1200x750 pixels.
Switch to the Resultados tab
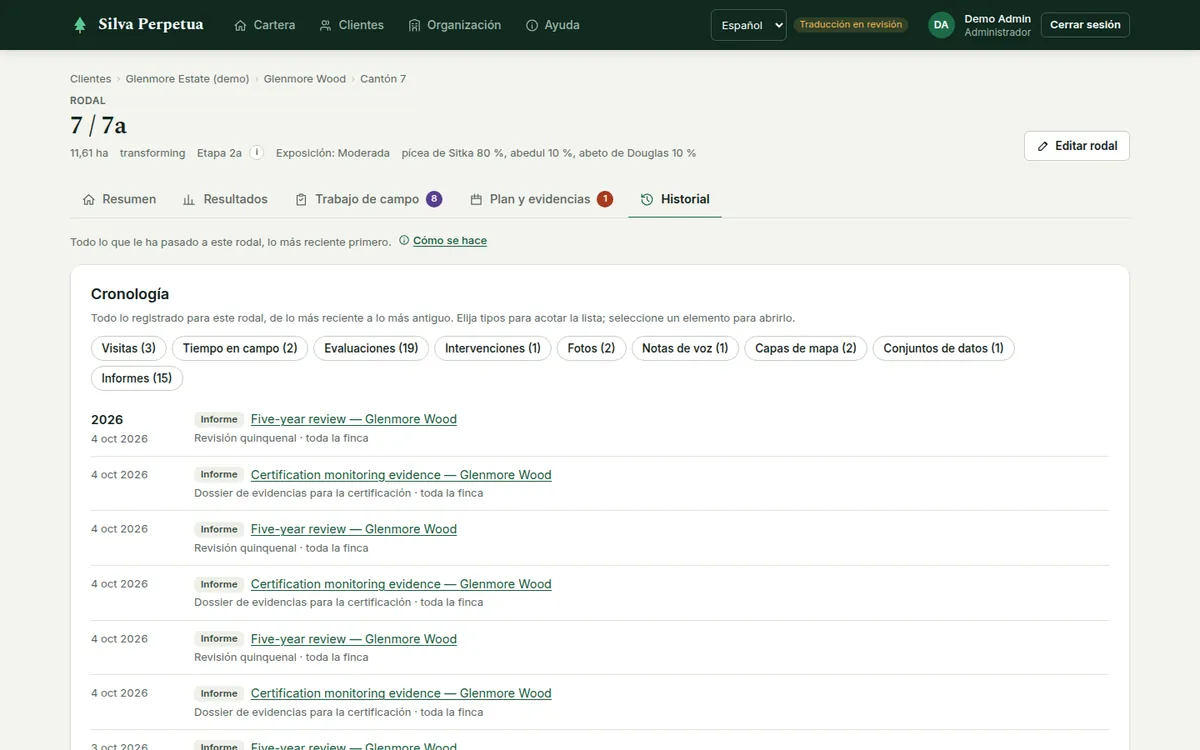(225, 199)
